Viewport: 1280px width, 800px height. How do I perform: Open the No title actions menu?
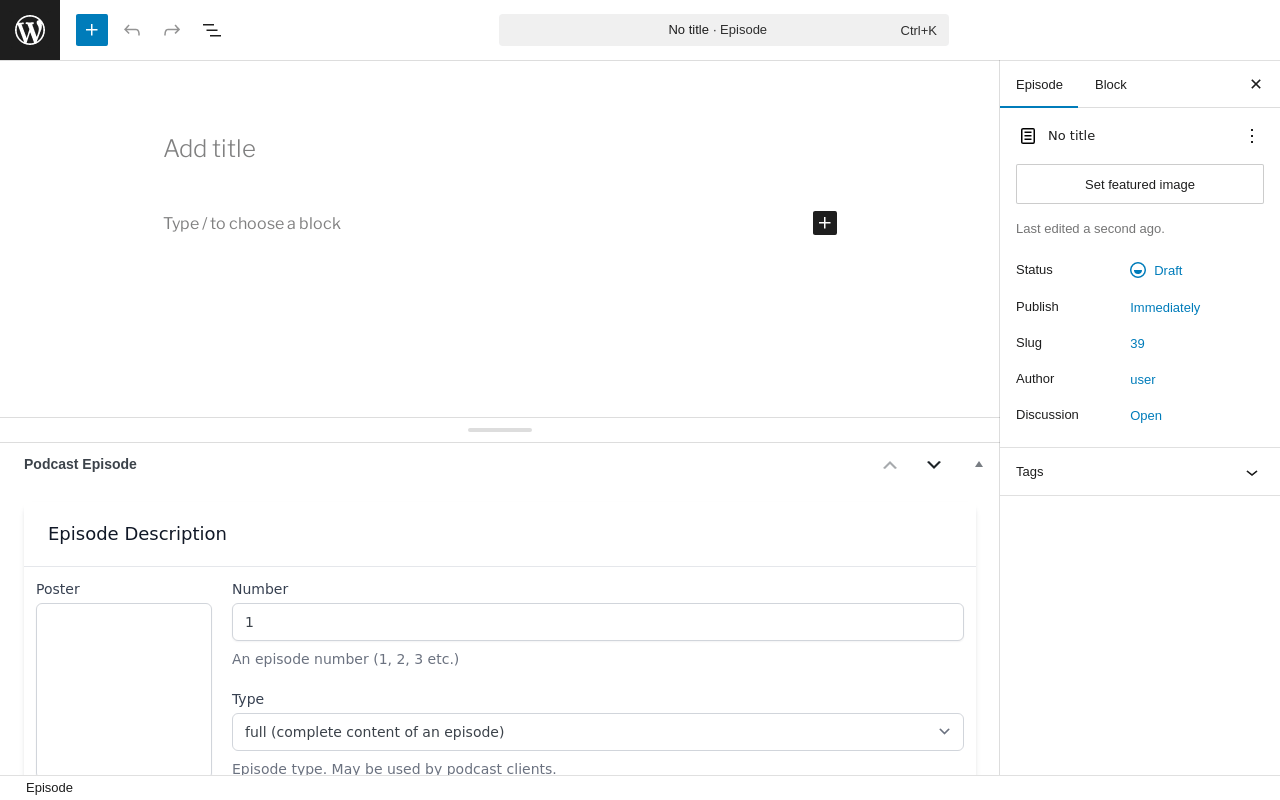click(1252, 136)
